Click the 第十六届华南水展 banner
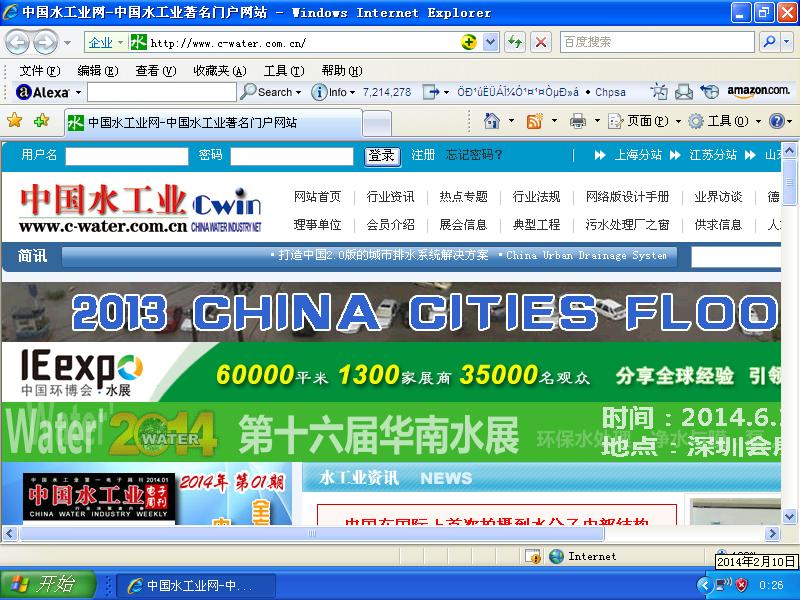 point(391,433)
